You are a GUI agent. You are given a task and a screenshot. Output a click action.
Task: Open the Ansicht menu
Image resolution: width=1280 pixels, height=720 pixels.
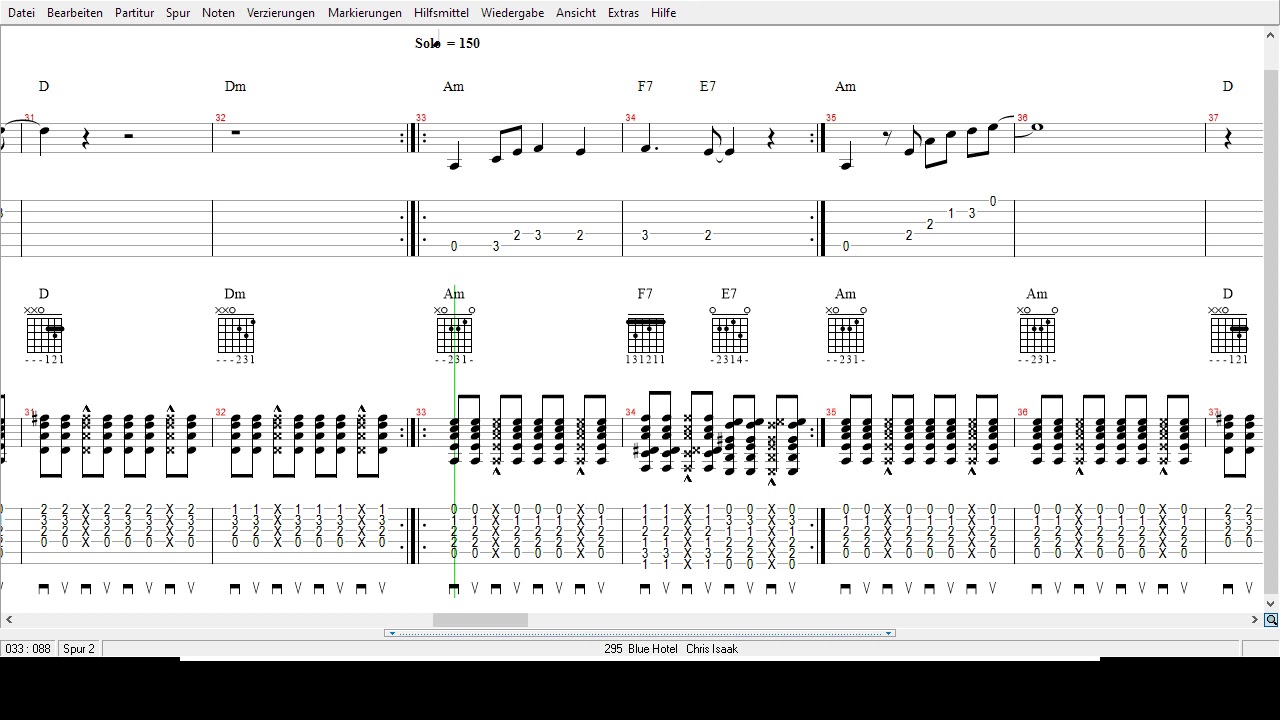pyautogui.click(x=576, y=13)
